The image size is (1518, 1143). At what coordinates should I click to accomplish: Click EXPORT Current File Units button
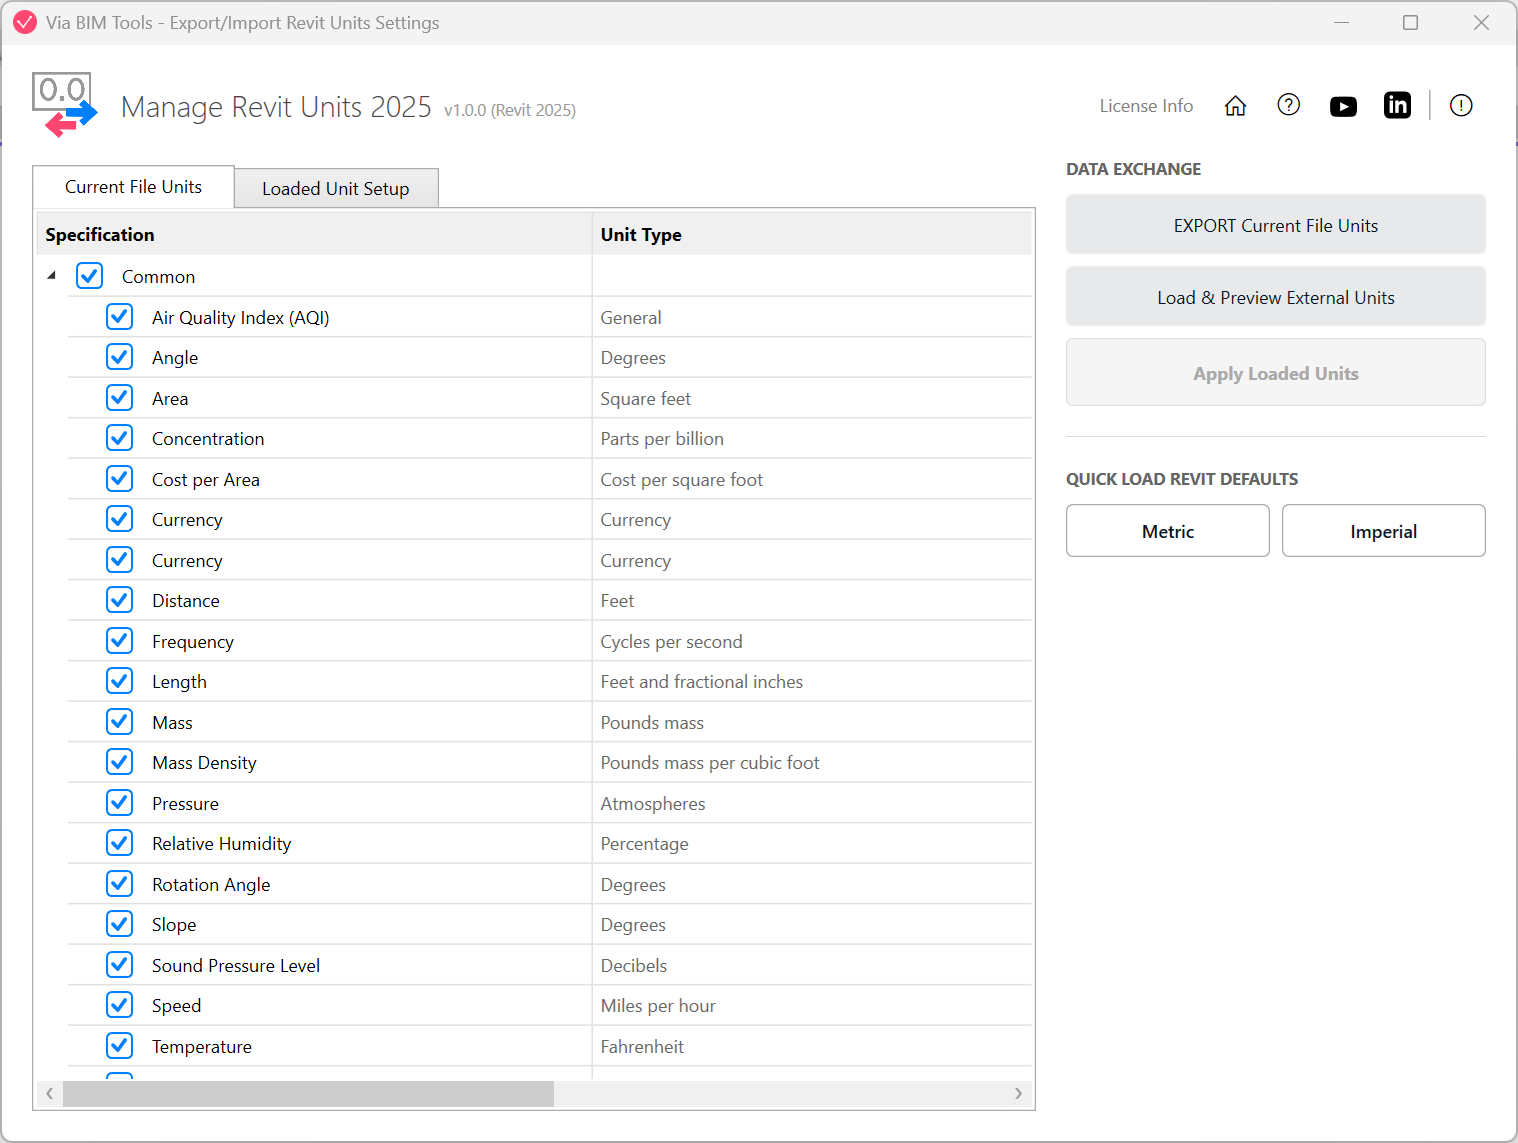[x=1276, y=225]
